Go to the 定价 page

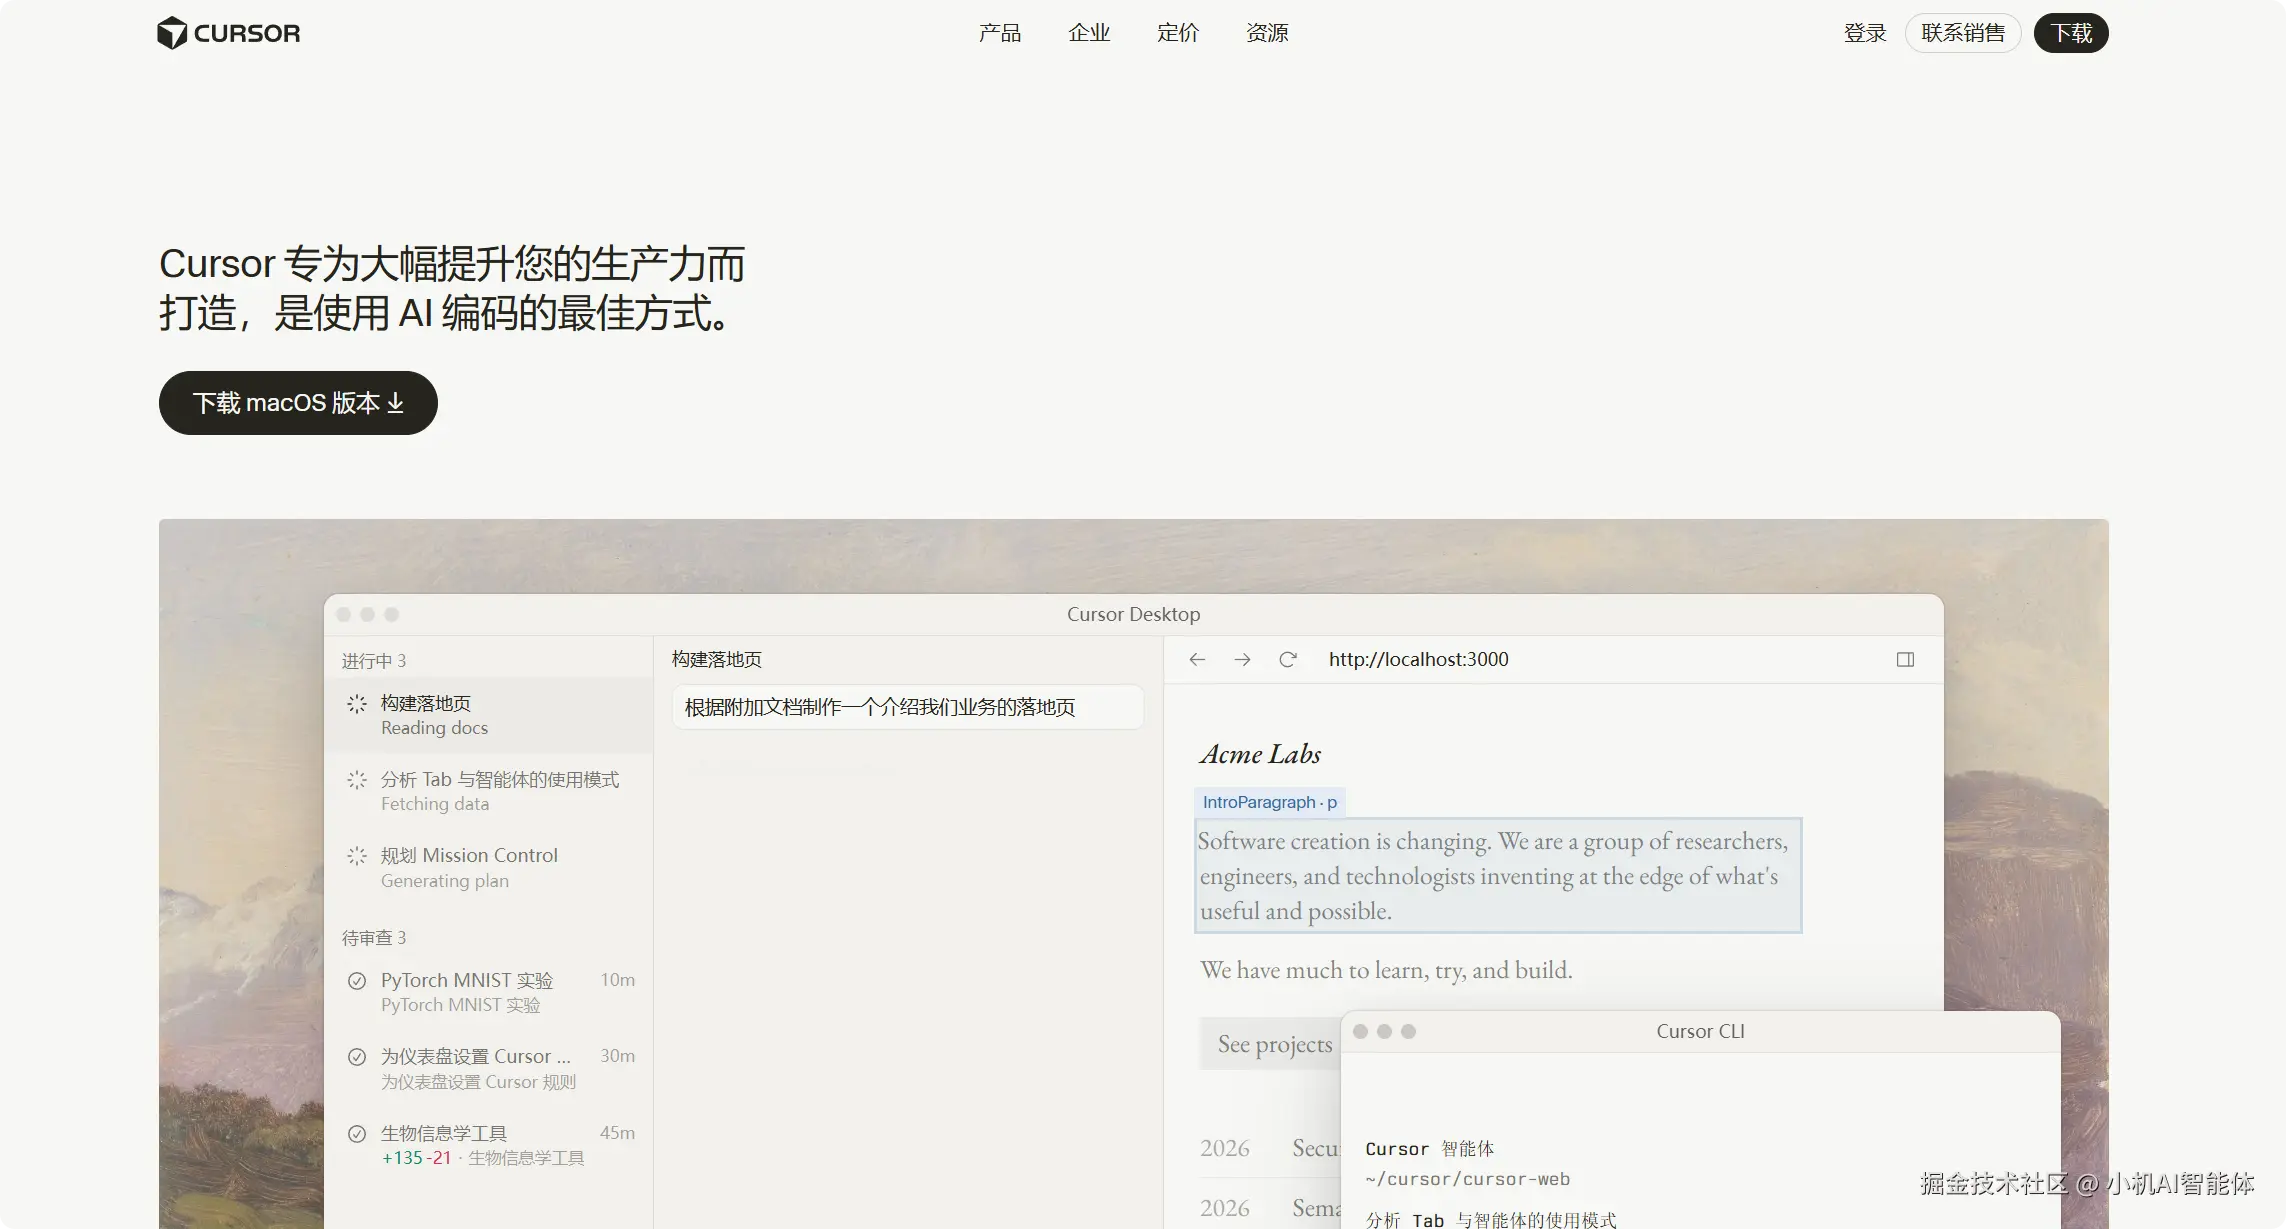(1178, 33)
